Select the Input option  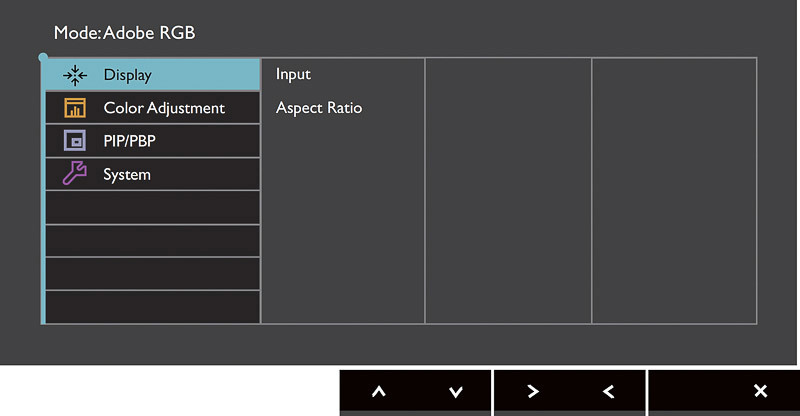pyautogui.click(x=293, y=75)
